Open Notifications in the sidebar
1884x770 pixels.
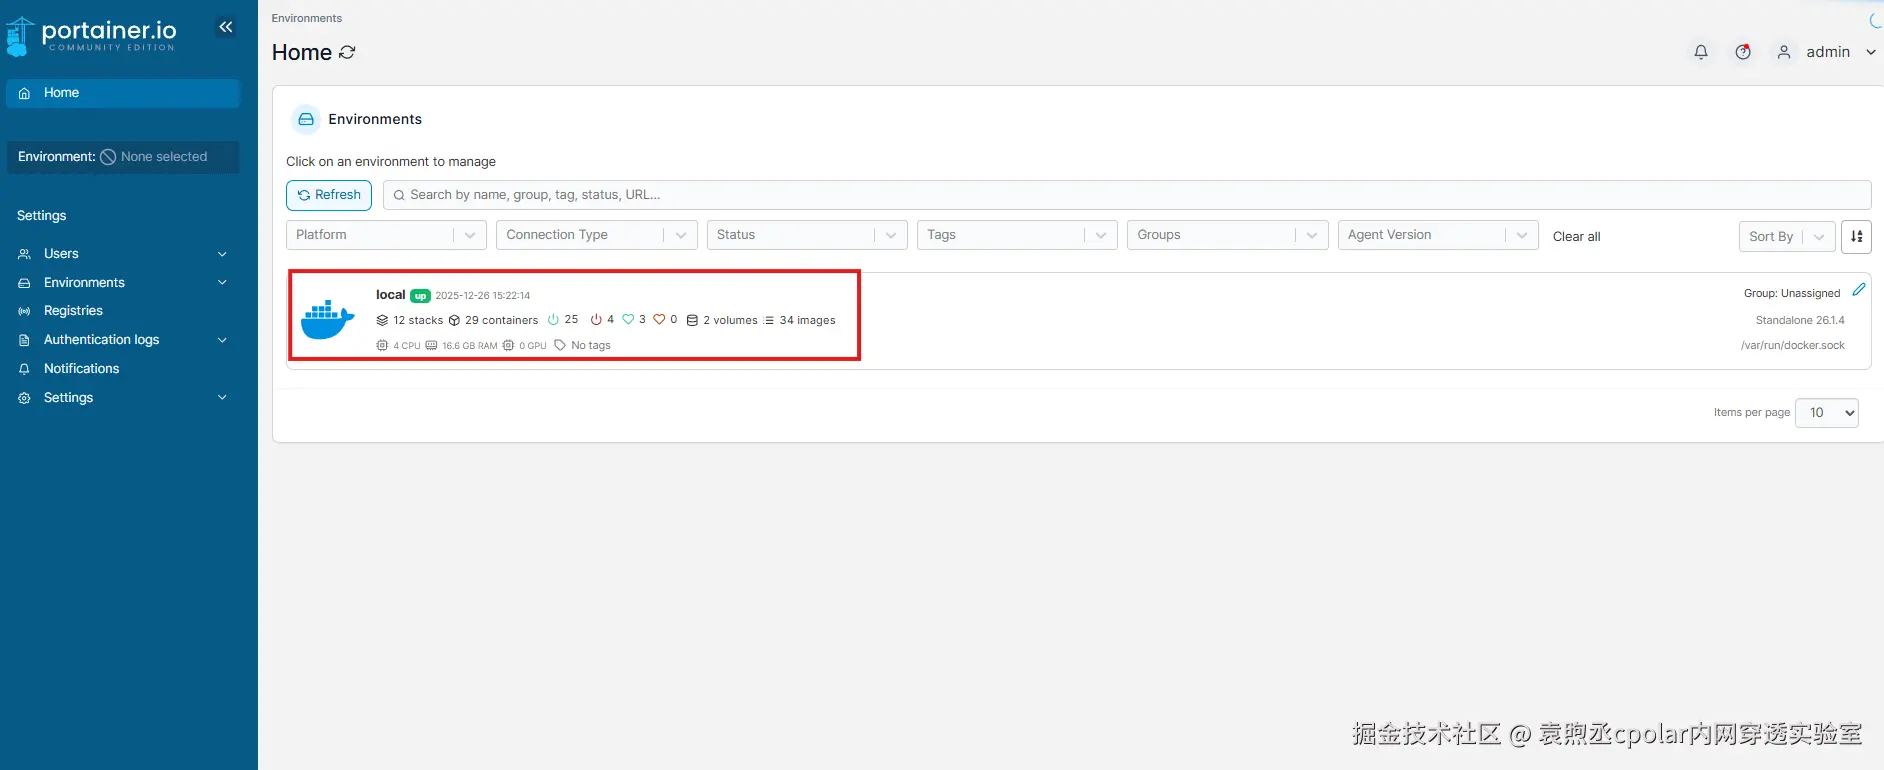(x=123, y=369)
